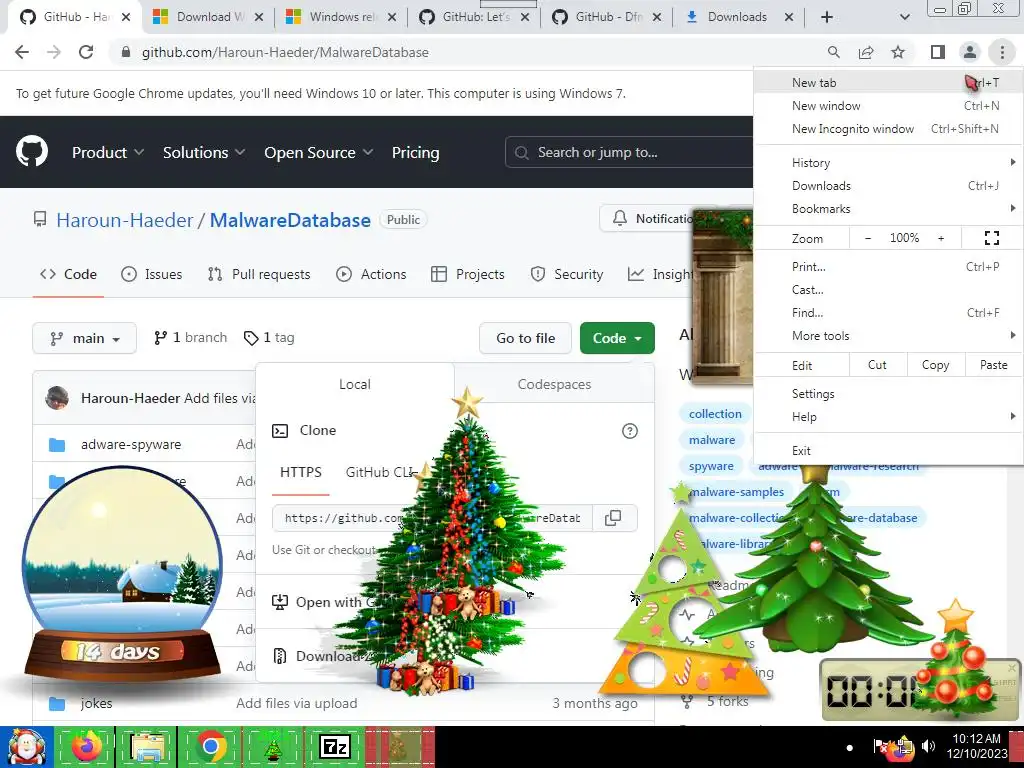Click the collection topic tag
The image size is (1024, 768).
coord(715,413)
